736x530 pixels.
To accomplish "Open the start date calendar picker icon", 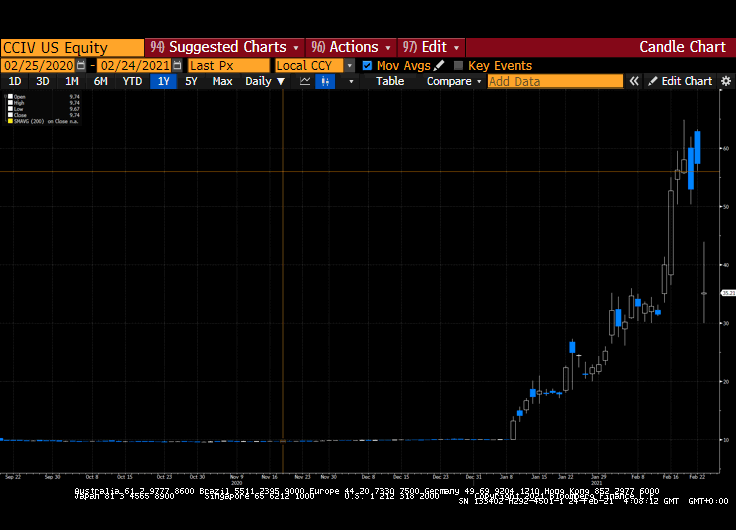I will (81, 65).
